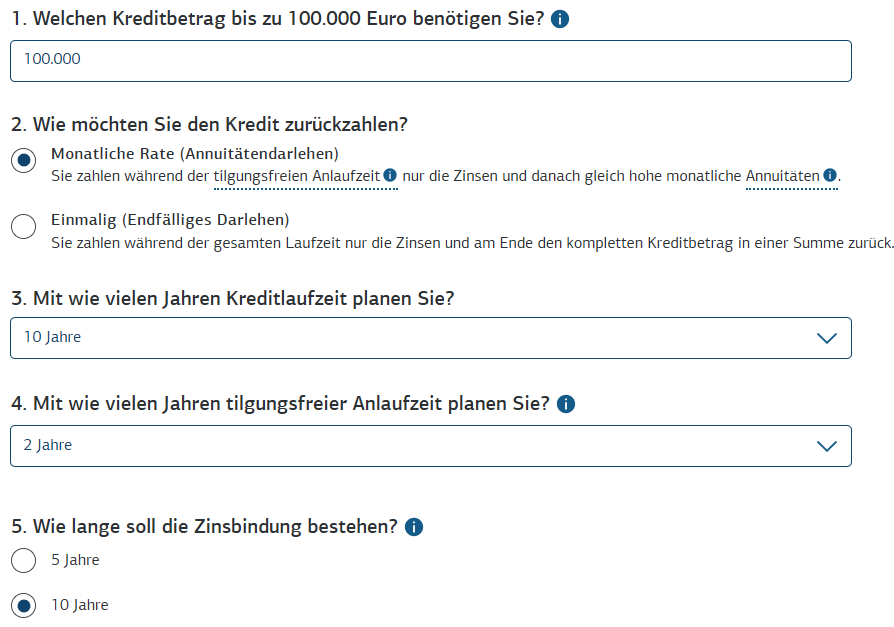Viewport: 894px width, 627px height.
Task: Click the Kreditbetrag input field with 100.000
Action: [430, 60]
